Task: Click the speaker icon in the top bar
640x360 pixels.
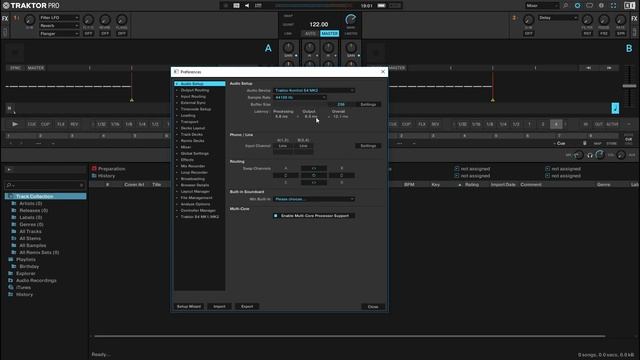Action: [247, 6]
